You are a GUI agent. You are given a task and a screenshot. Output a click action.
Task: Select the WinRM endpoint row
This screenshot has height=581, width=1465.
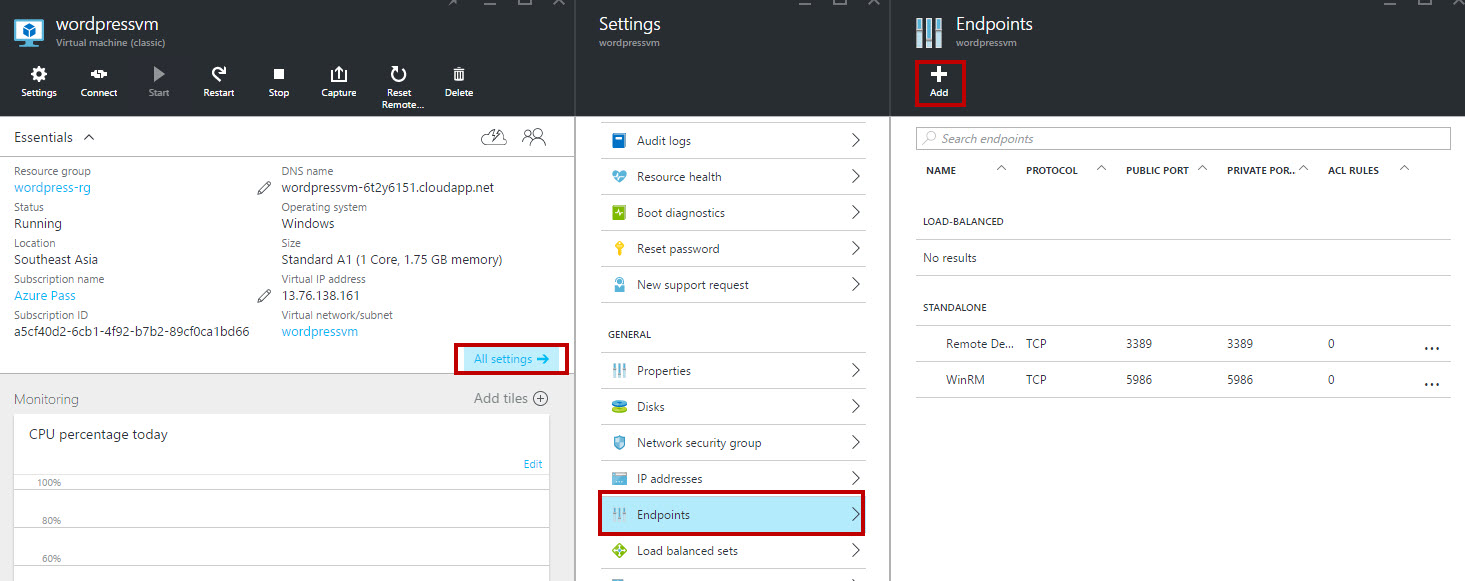(1183, 380)
